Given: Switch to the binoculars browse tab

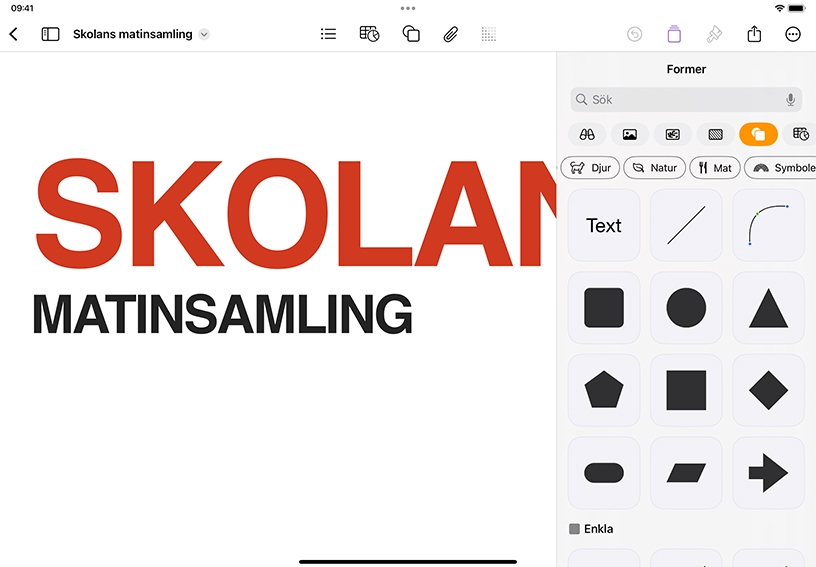Looking at the screenshot, I should (587, 135).
